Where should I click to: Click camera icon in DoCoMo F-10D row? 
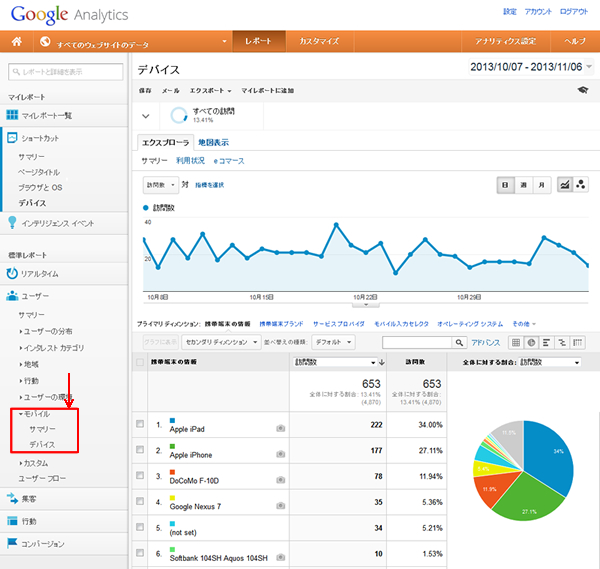[280, 480]
